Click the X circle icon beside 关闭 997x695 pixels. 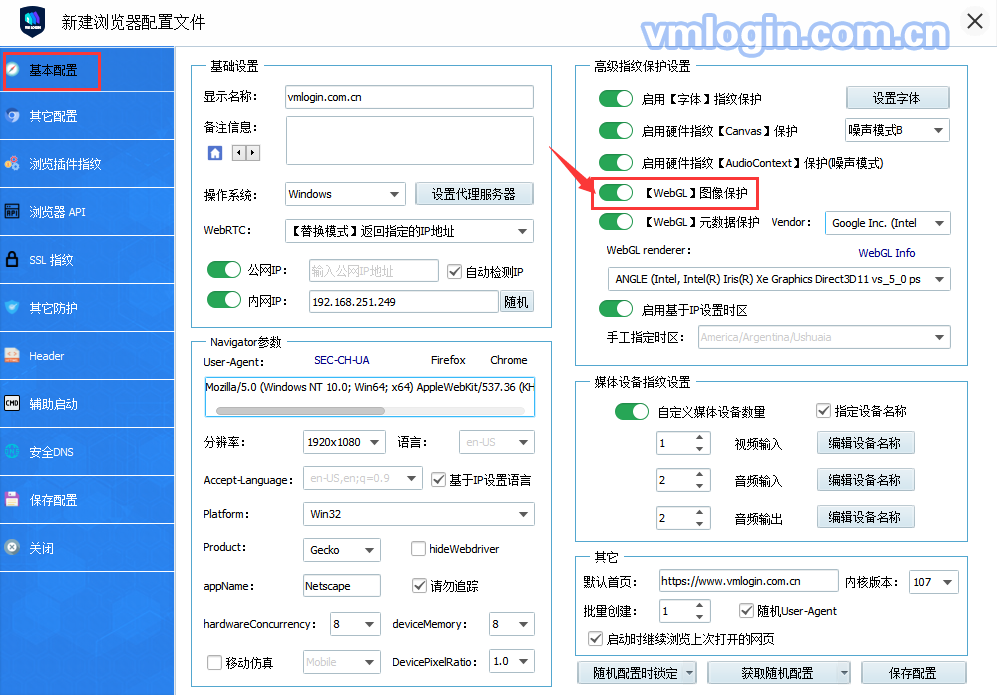coord(12,547)
